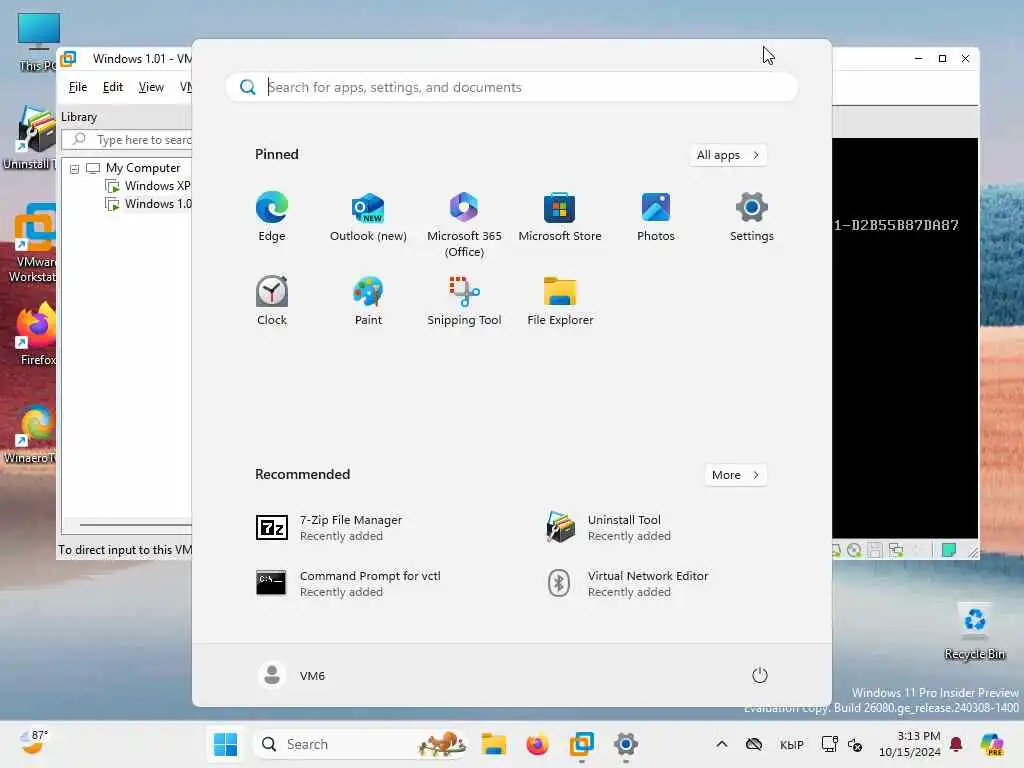The image size is (1024, 768).
Task: Switch to VMware Workstation on taskbar
Action: click(581, 744)
